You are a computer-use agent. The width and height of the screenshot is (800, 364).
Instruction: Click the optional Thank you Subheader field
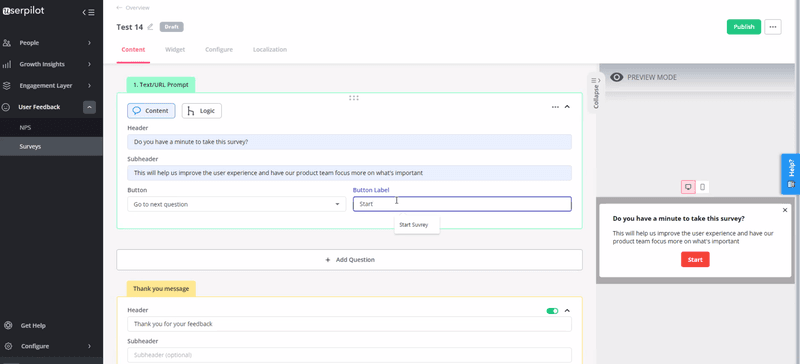(349, 355)
